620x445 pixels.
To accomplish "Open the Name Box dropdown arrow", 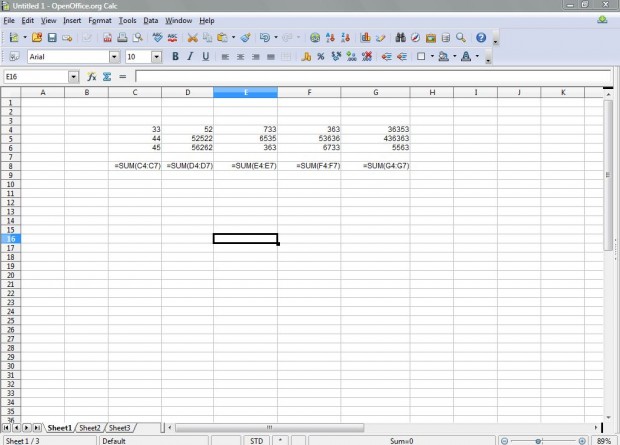I will tap(74, 77).
